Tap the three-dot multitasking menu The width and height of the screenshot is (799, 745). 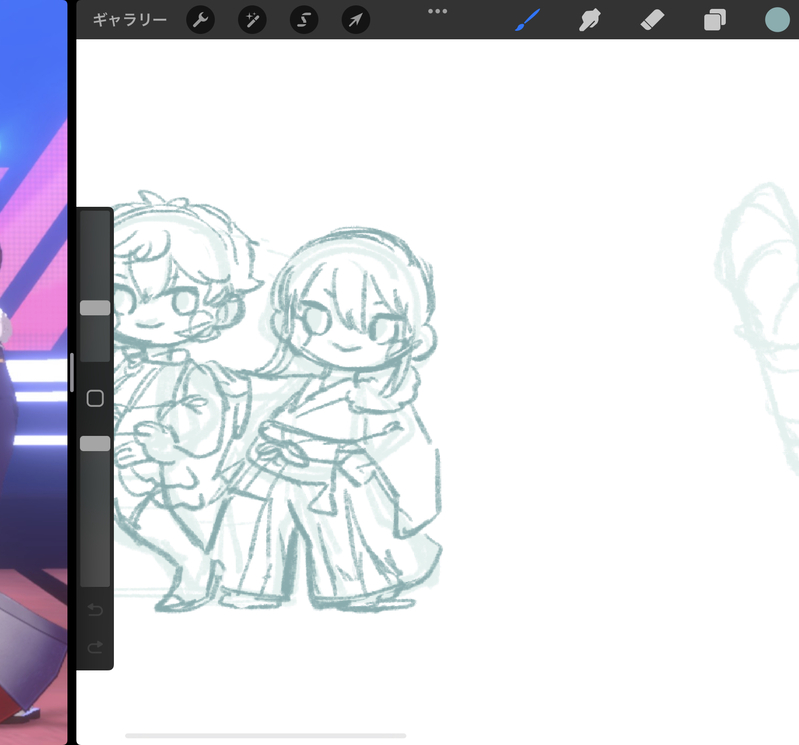coord(438,11)
